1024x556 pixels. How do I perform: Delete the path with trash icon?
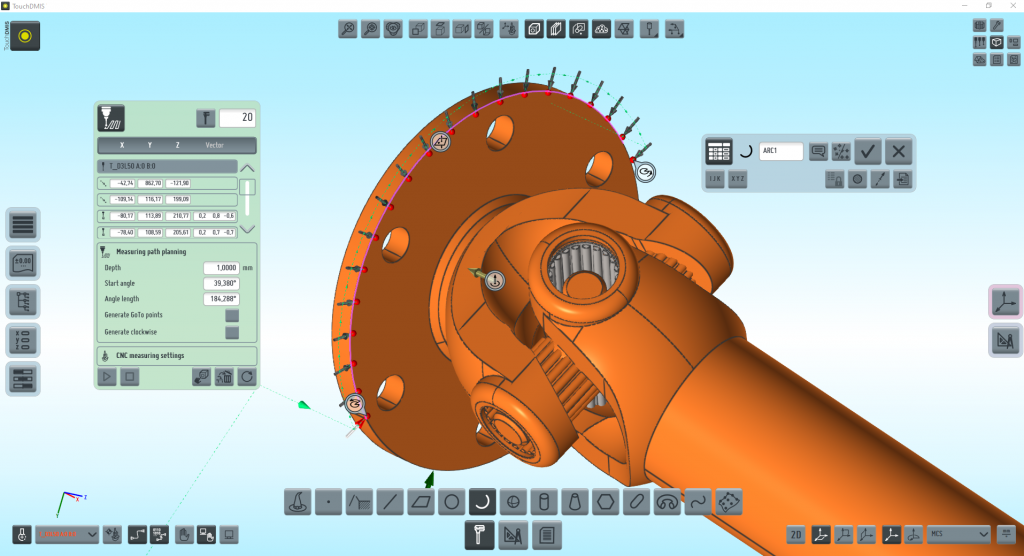pos(224,377)
